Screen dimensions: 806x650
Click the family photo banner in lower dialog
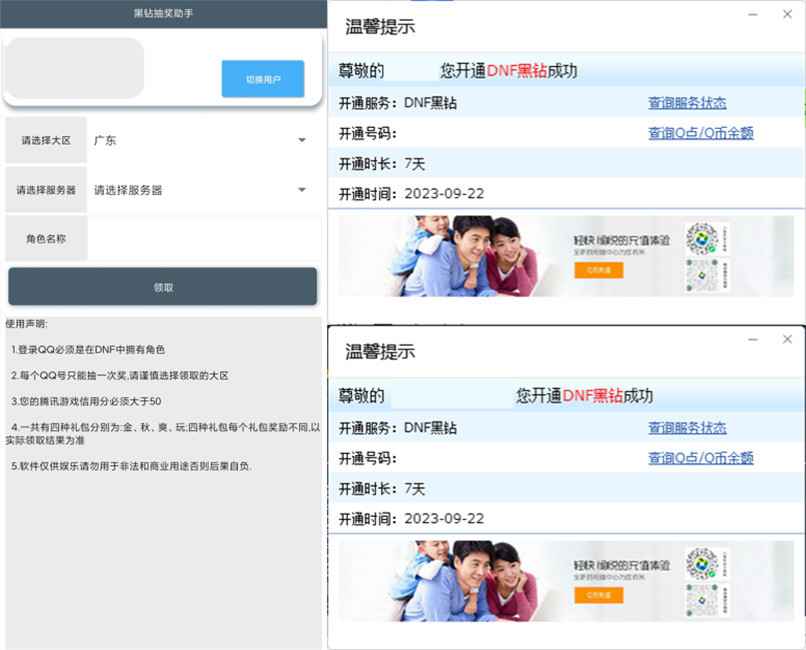tap(565, 581)
